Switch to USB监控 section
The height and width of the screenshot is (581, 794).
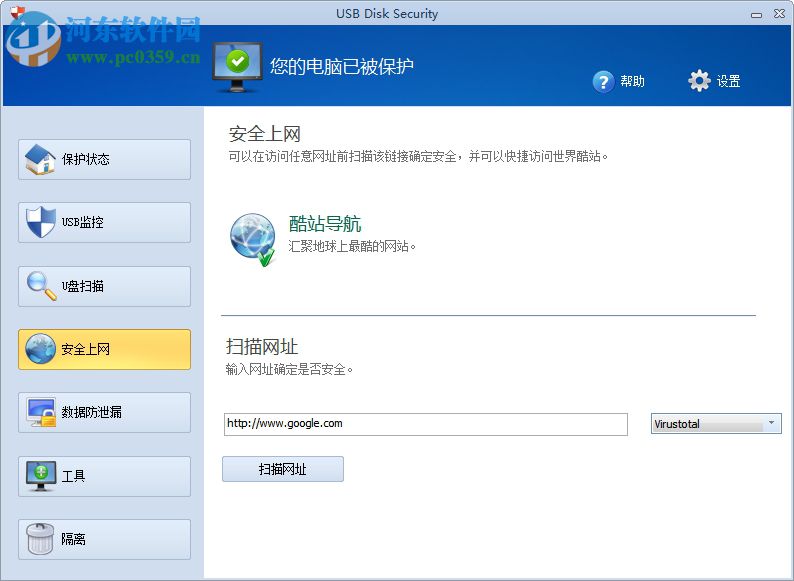[x=104, y=222]
